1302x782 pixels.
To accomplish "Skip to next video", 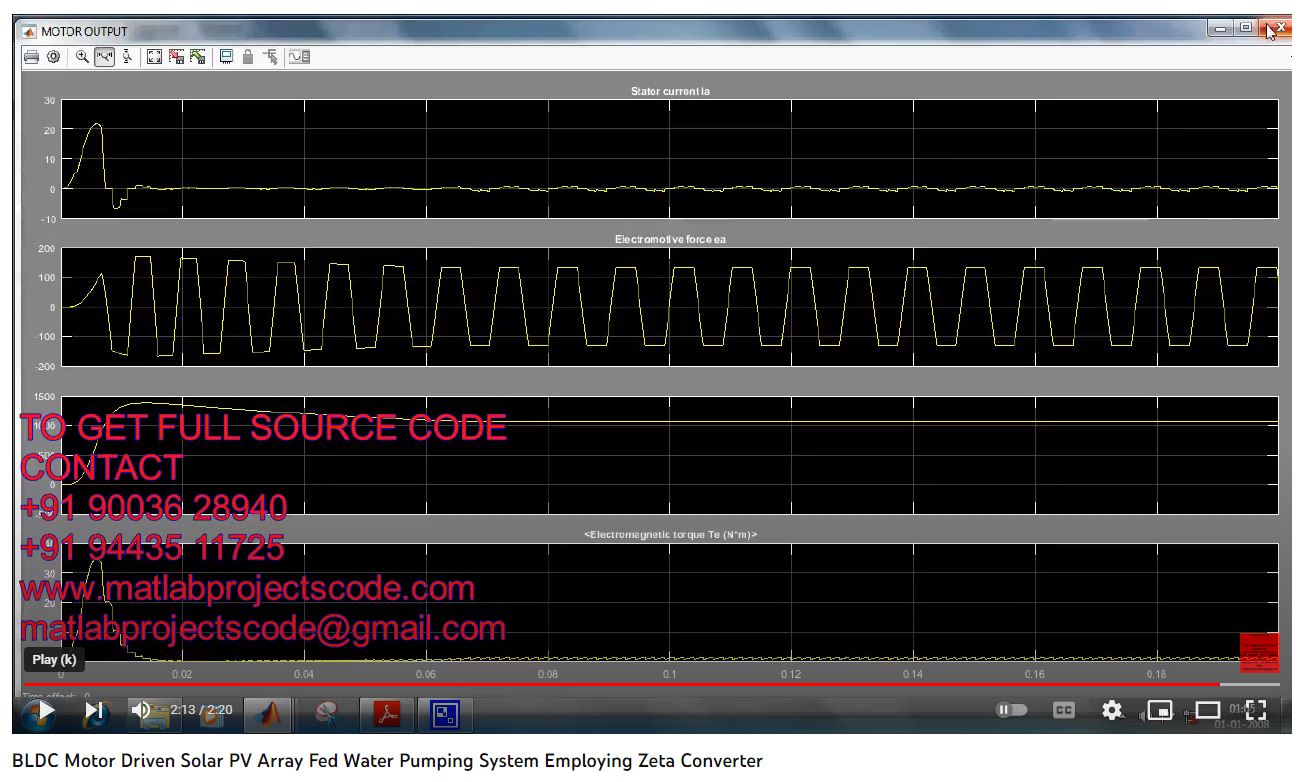I will (x=94, y=710).
